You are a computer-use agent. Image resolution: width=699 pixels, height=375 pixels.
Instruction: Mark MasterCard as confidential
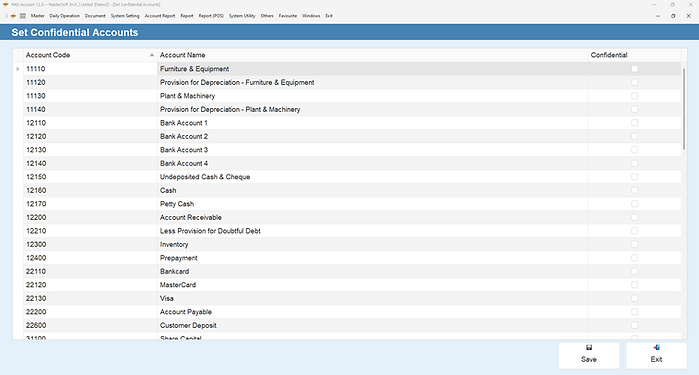[x=634, y=285]
